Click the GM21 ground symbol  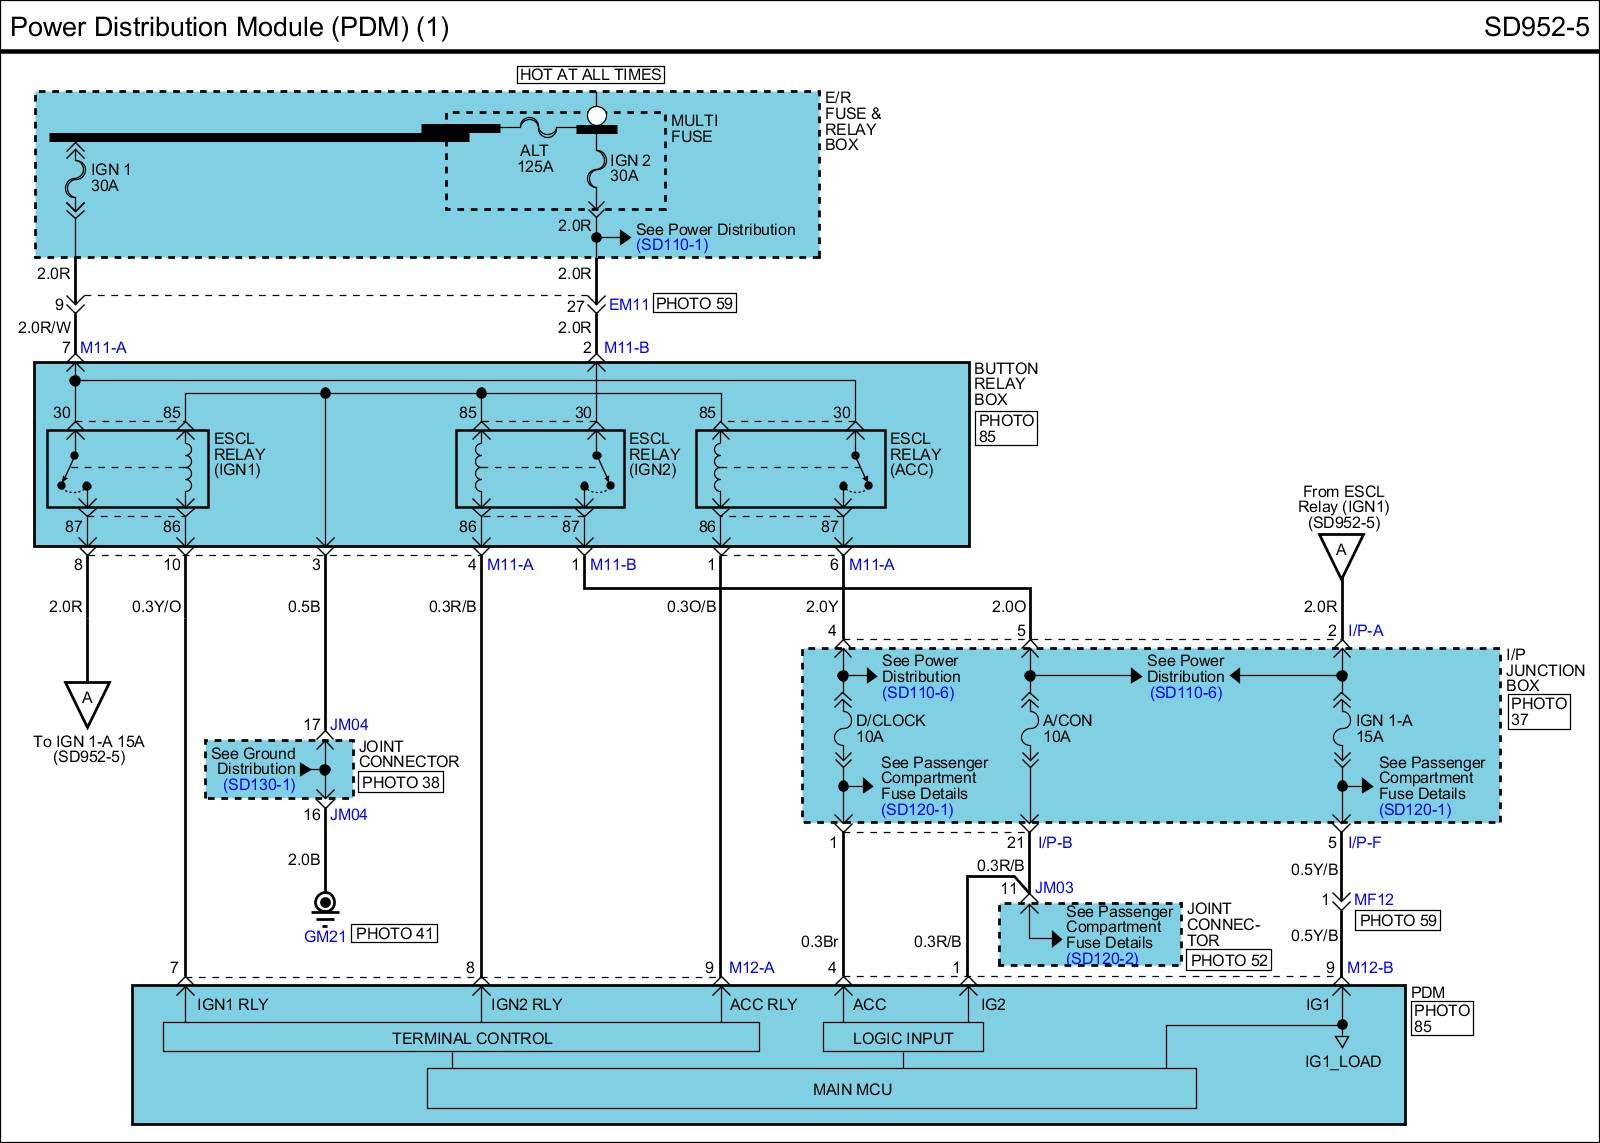(x=324, y=905)
